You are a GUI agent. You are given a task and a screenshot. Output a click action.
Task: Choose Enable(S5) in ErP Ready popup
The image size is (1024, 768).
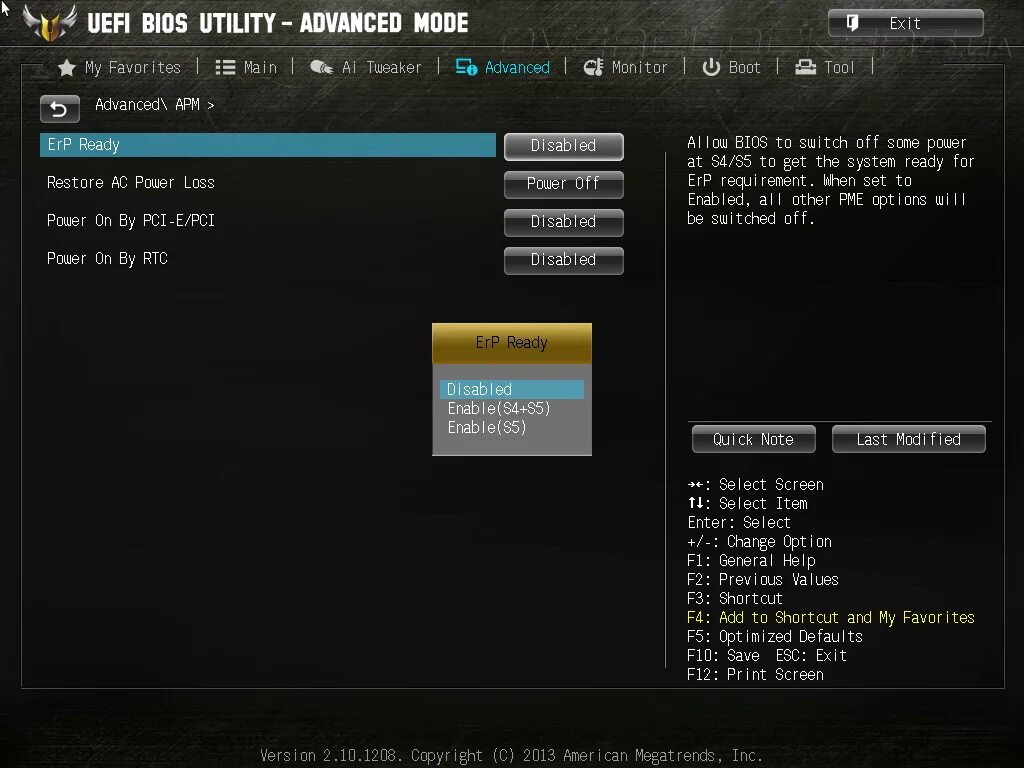tap(487, 428)
